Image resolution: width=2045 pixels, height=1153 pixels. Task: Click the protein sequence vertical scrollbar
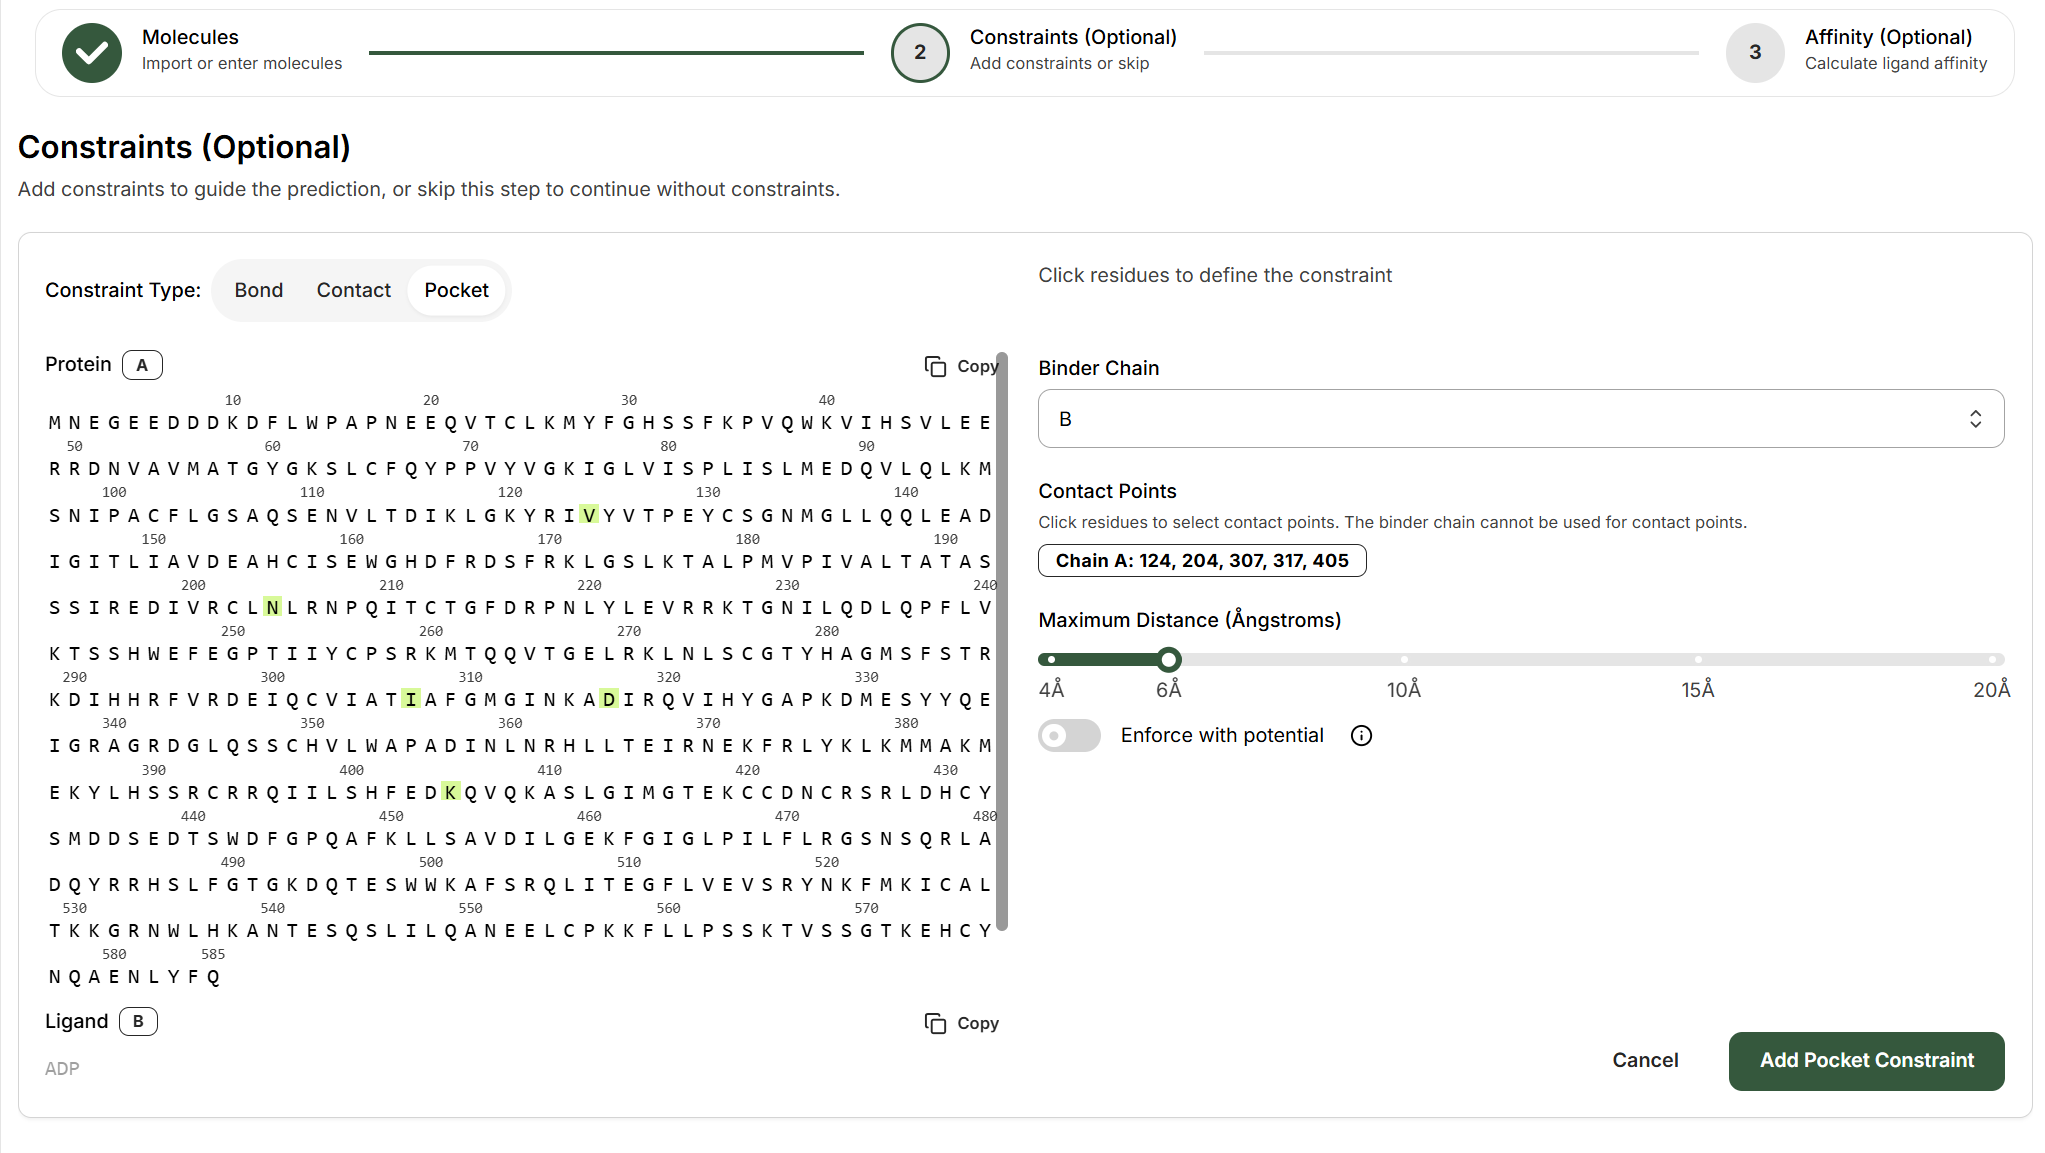coord(1002,640)
